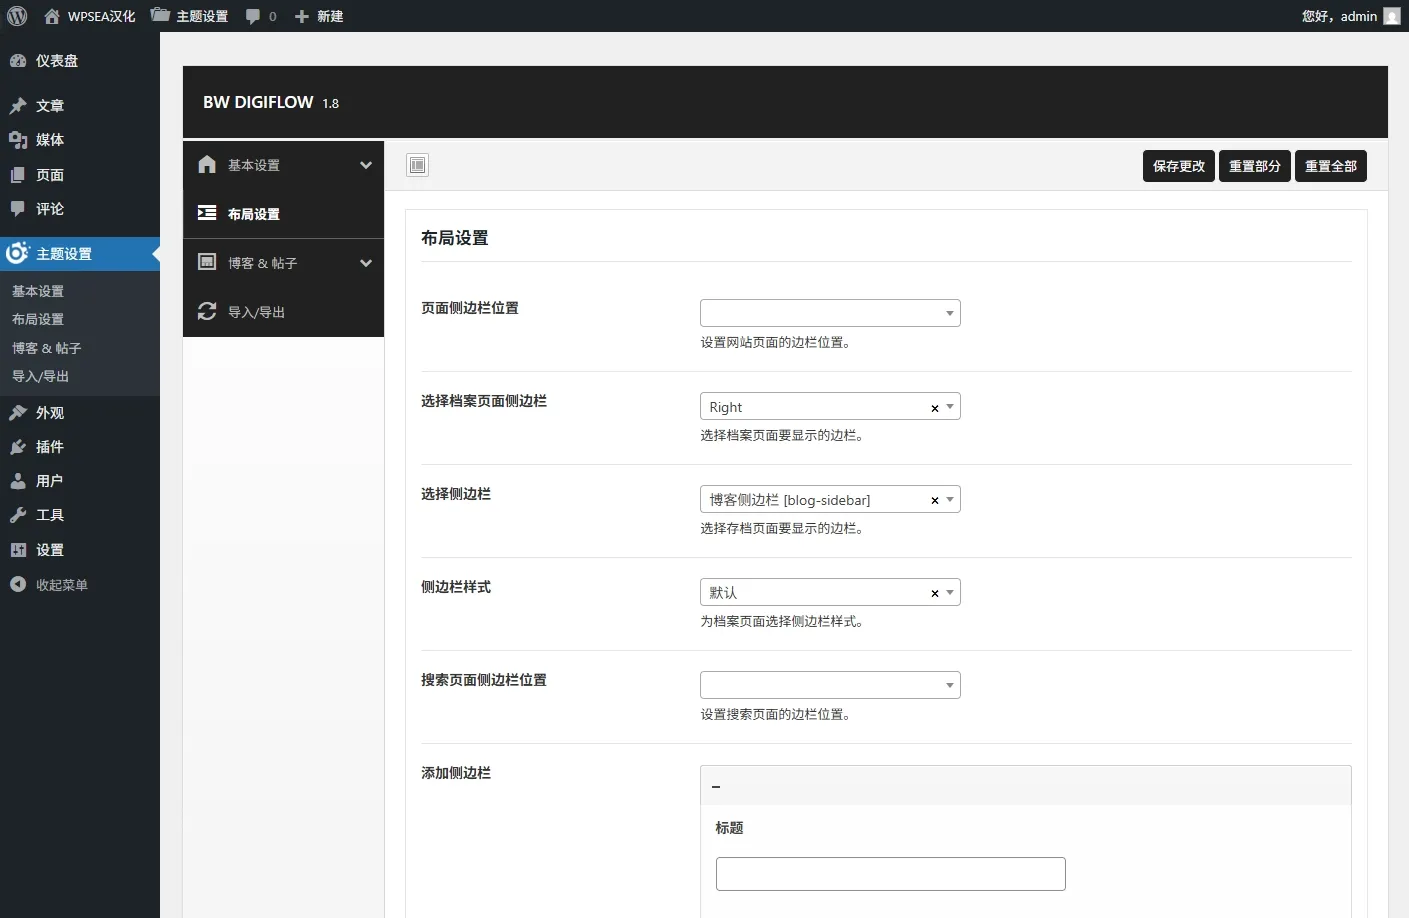Open the 页面侧边栏位置 dropdown

[x=829, y=313]
